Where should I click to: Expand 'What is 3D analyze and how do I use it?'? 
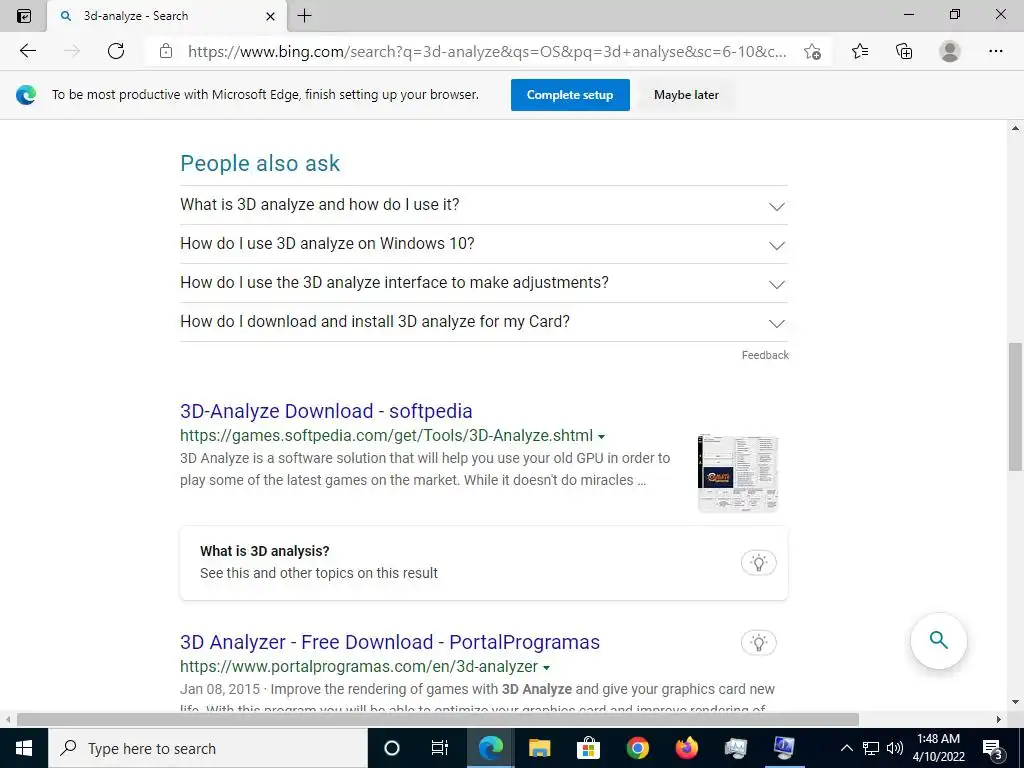click(484, 205)
